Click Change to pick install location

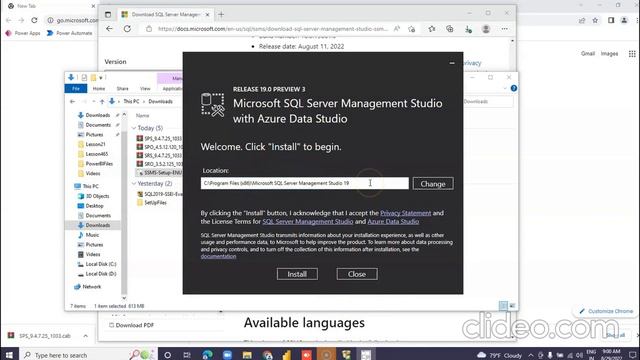point(433,184)
